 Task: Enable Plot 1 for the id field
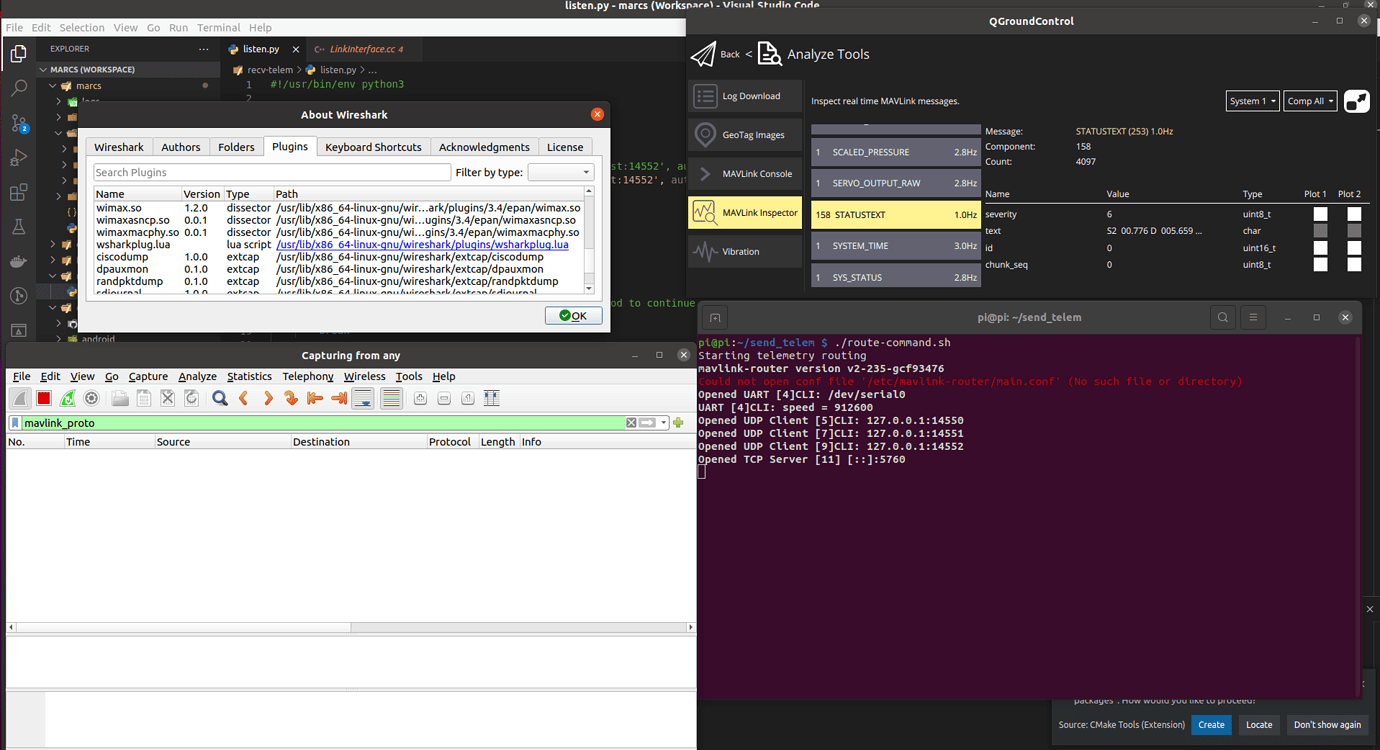click(x=1321, y=247)
